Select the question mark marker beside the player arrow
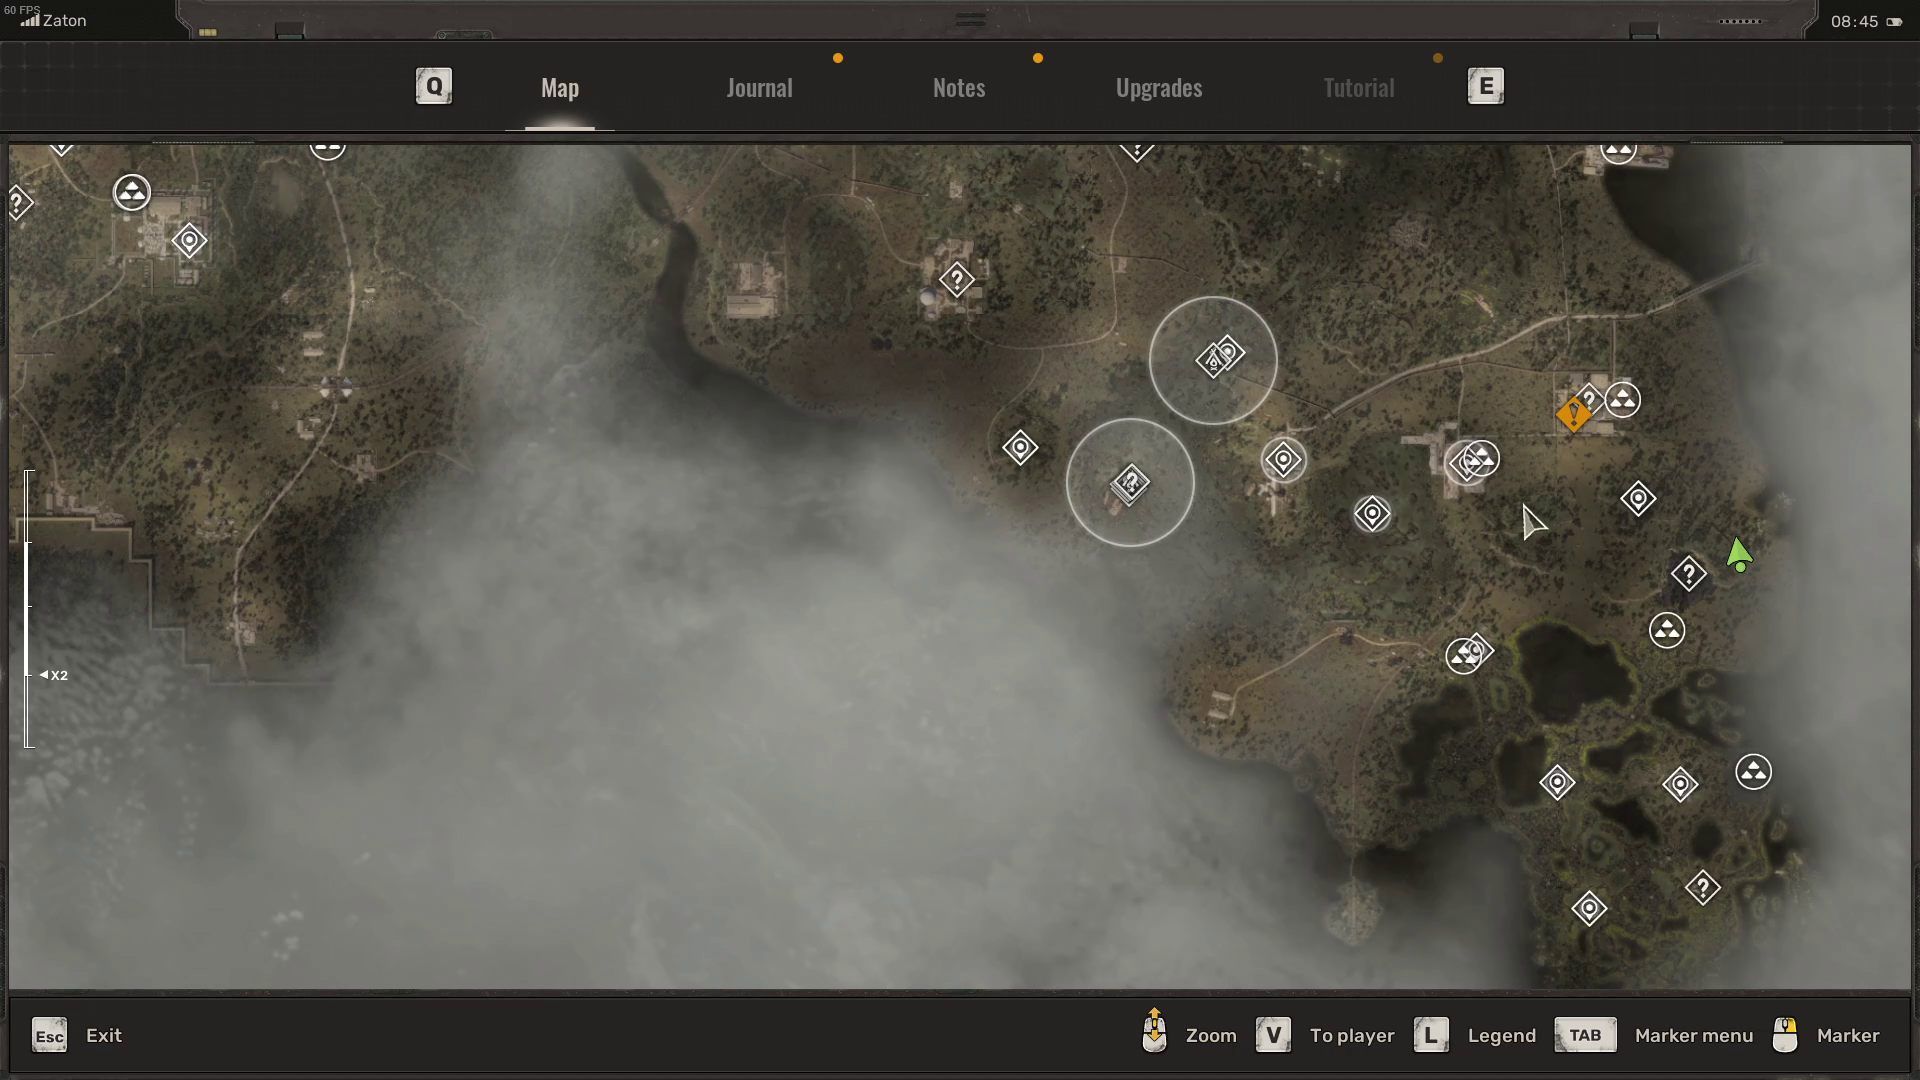 [x=1688, y=574]
